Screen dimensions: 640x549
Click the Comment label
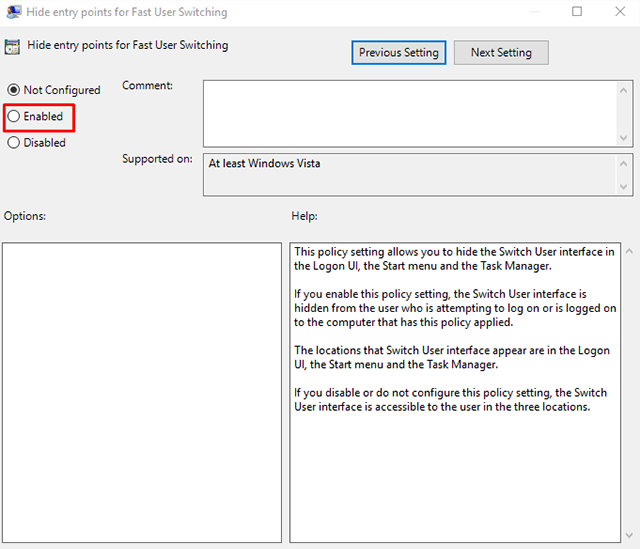tap(148, 86)
